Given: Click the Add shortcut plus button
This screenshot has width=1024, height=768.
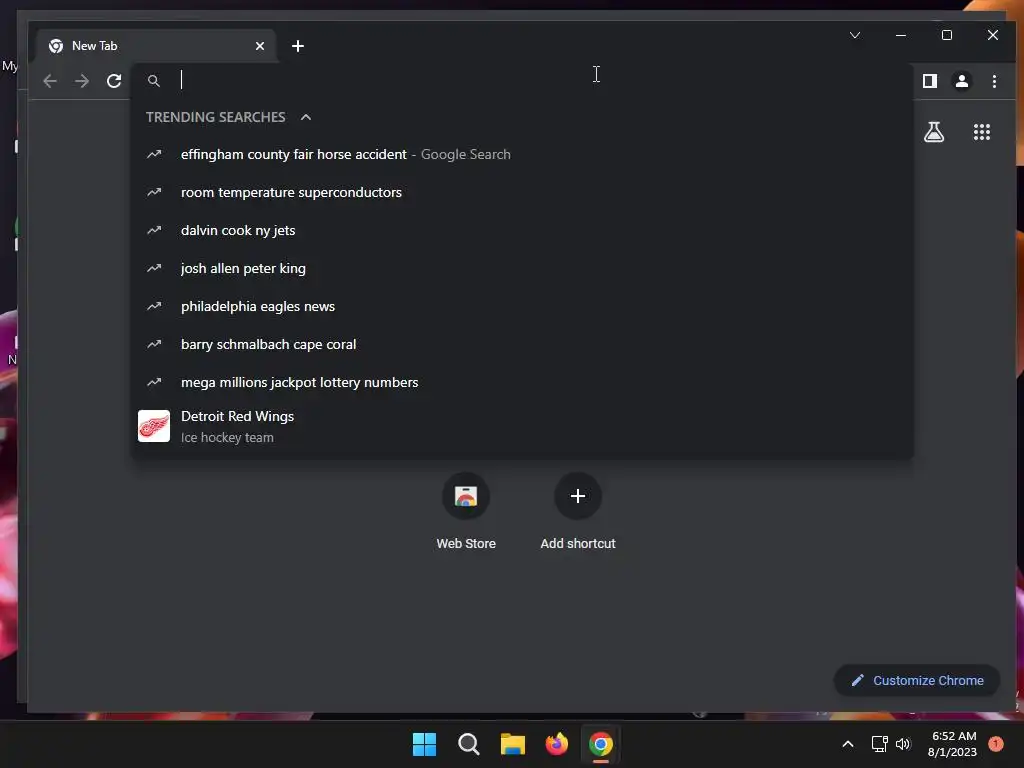Looking at the screenshot, I should pos(578,496).
